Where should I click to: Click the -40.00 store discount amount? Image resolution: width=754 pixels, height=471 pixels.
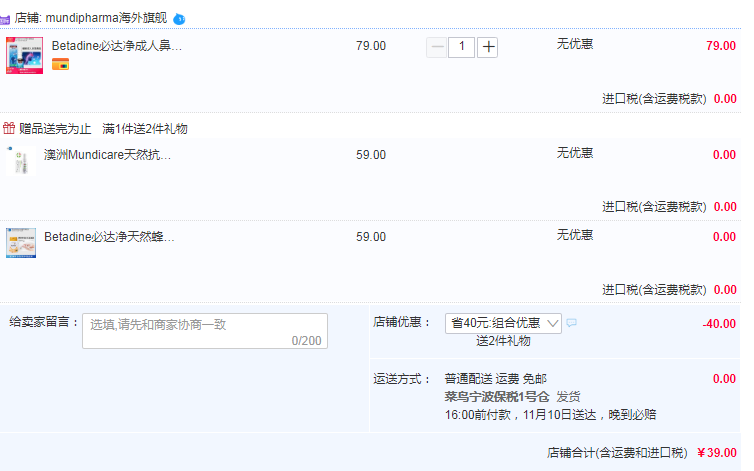719,324
